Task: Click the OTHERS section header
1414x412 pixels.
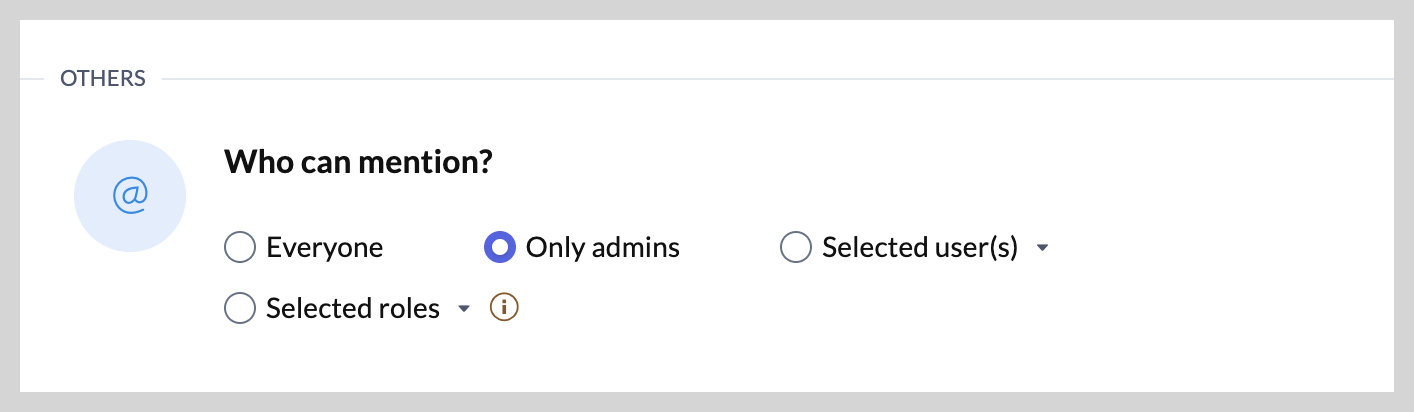Action: pos(103,78)
